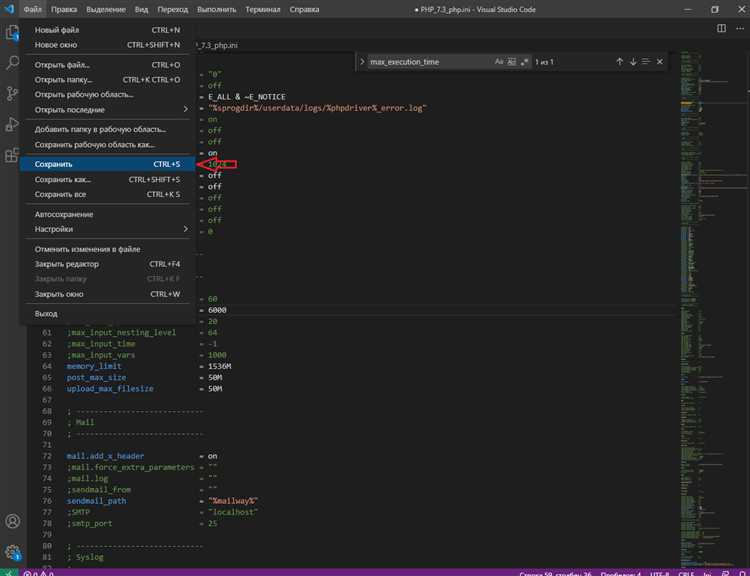Open the Переход menu
The width and height of the screenshot is (750, 576).
tap(173, 9)
